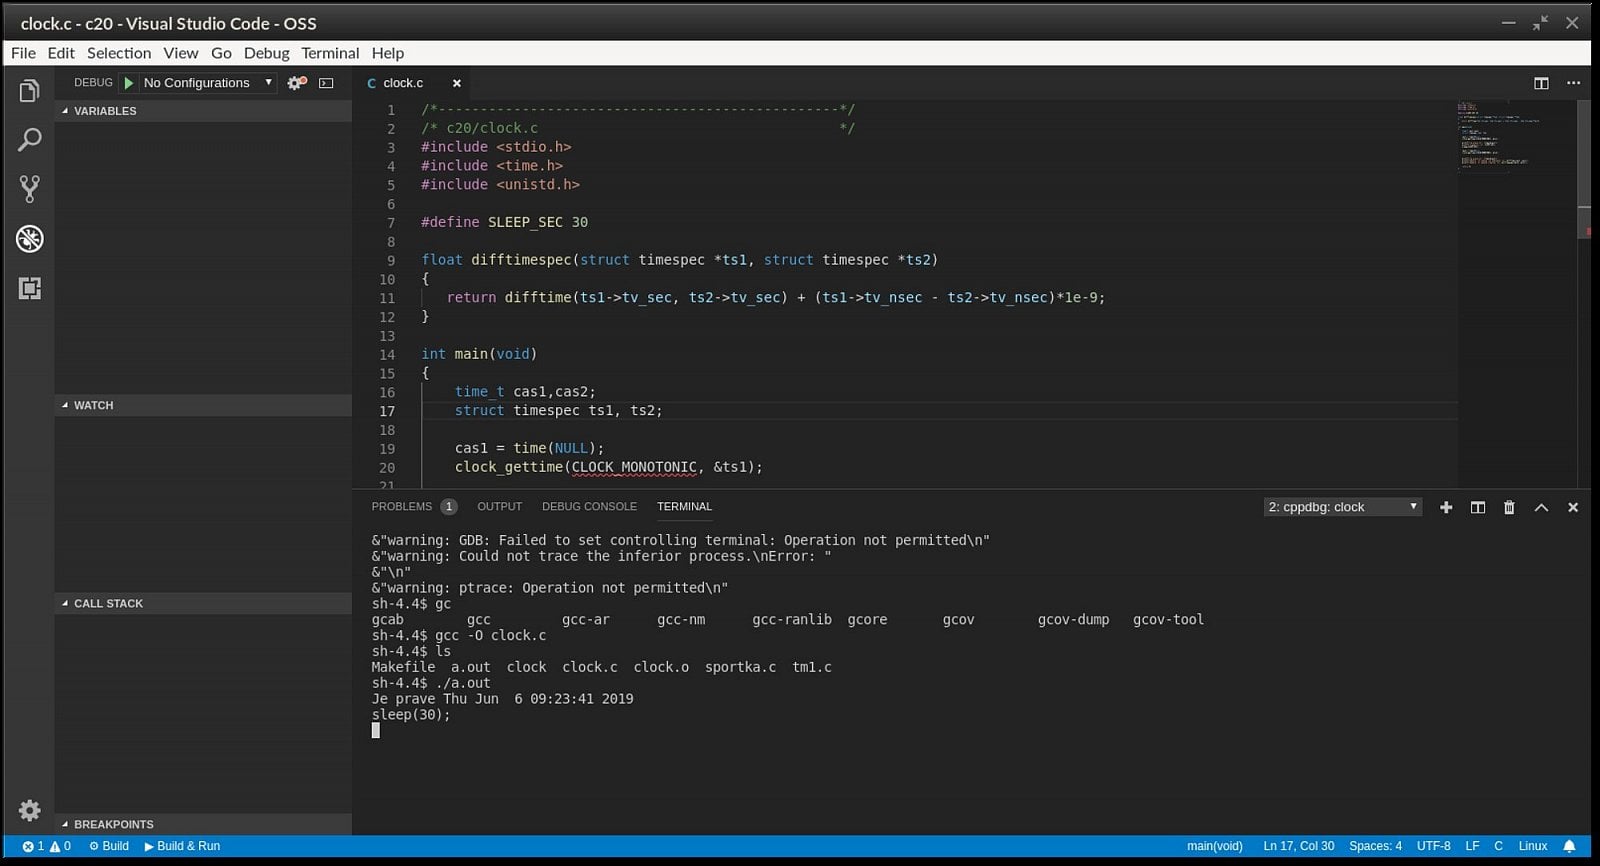This screenshot has width=1600, height=866.
Task: Open launch.json configuration gear icon
Action: 296,83
